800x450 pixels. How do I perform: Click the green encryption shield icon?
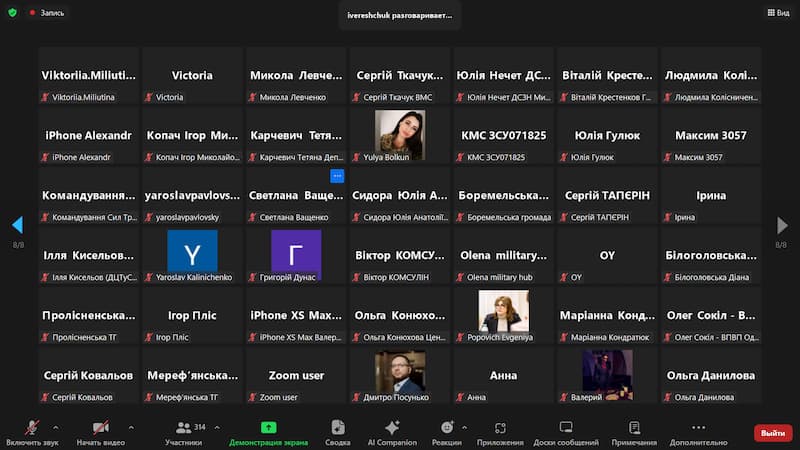[12, 13]
